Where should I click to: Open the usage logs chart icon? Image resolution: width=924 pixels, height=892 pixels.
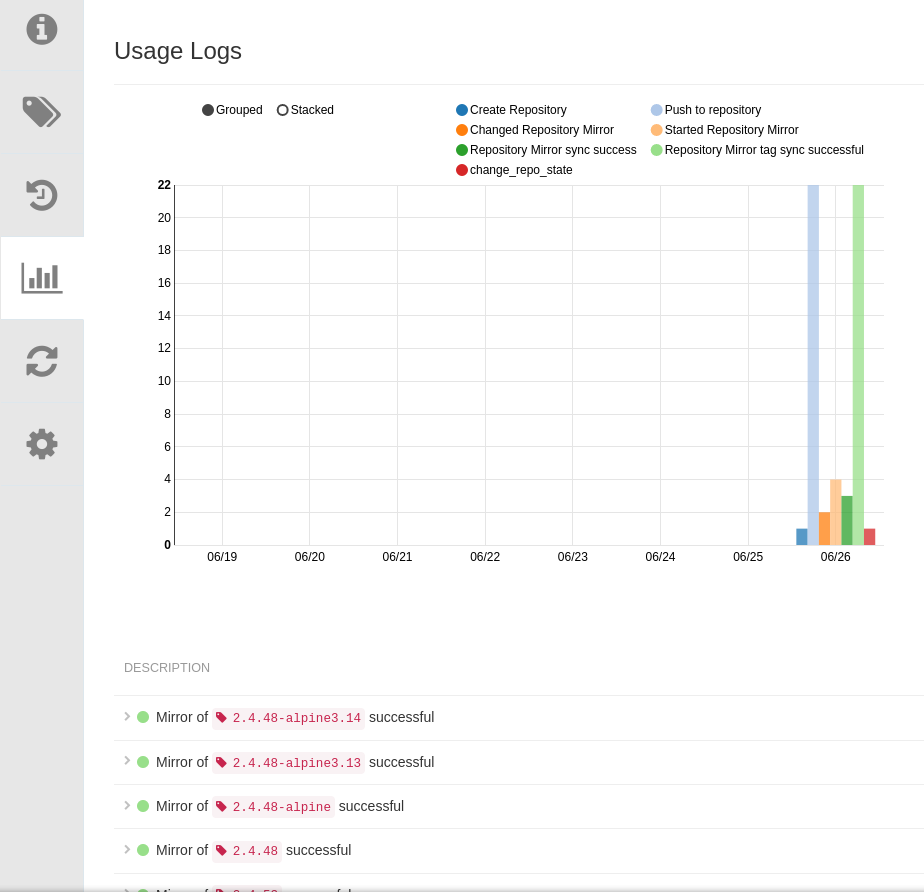coord(42,278)
